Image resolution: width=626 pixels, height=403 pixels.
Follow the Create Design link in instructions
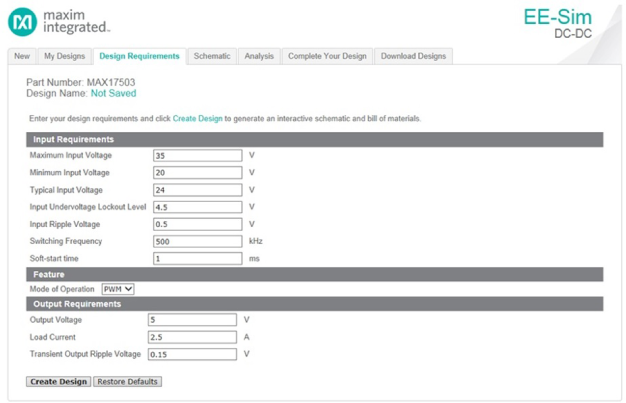coord(197,118)
